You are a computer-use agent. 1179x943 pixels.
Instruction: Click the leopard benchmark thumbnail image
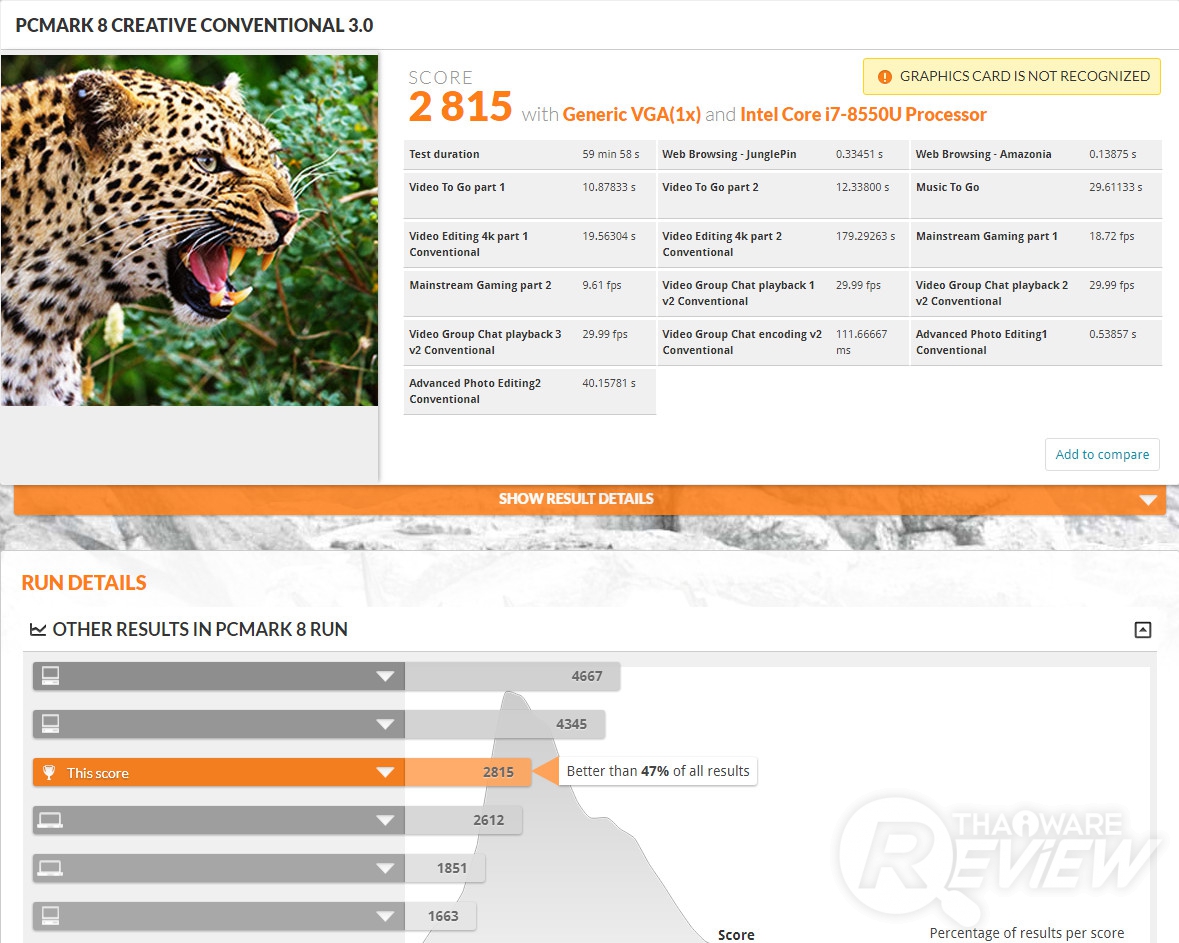tap(189, 230)
